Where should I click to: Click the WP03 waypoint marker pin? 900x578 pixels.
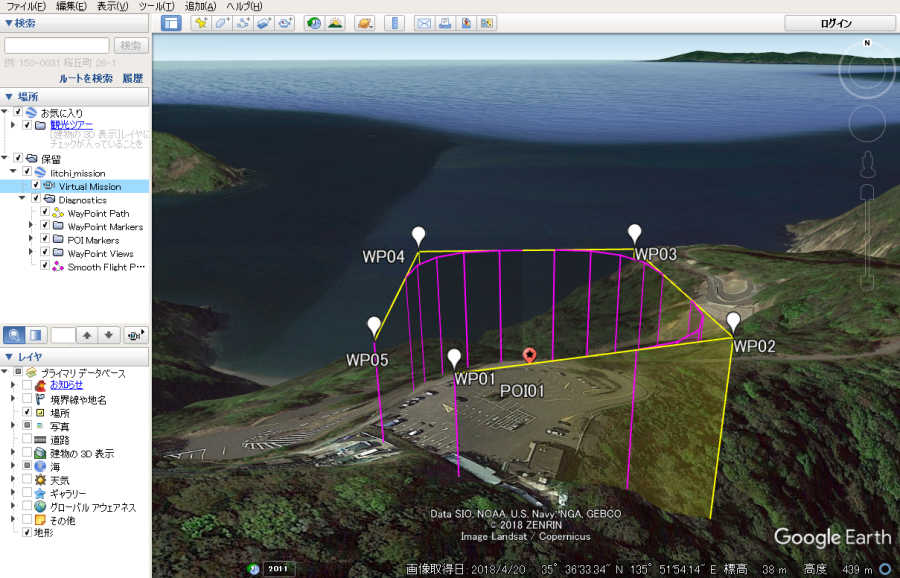(x=634, y=233)
